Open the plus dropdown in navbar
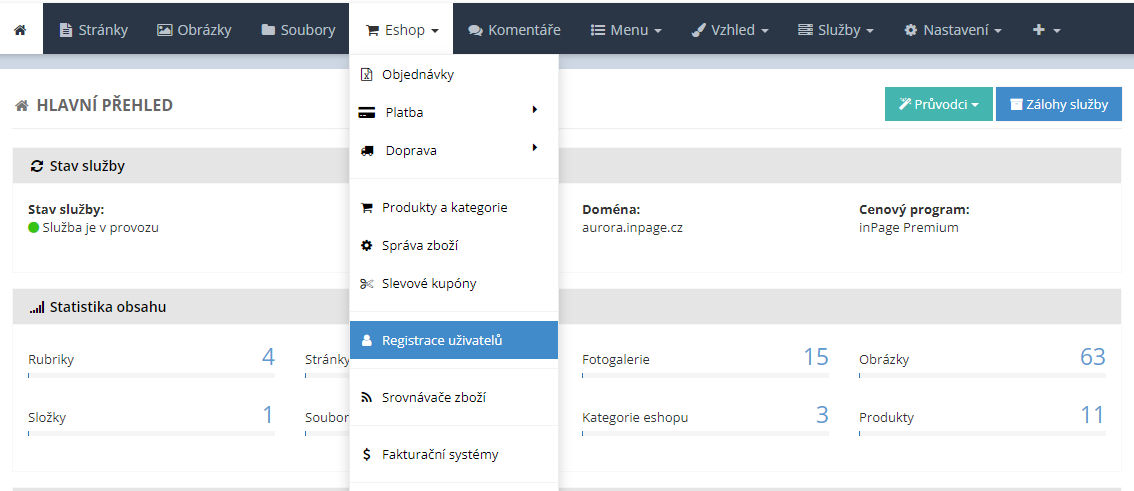1134x491 pixels. click(x=1046, y=30)
